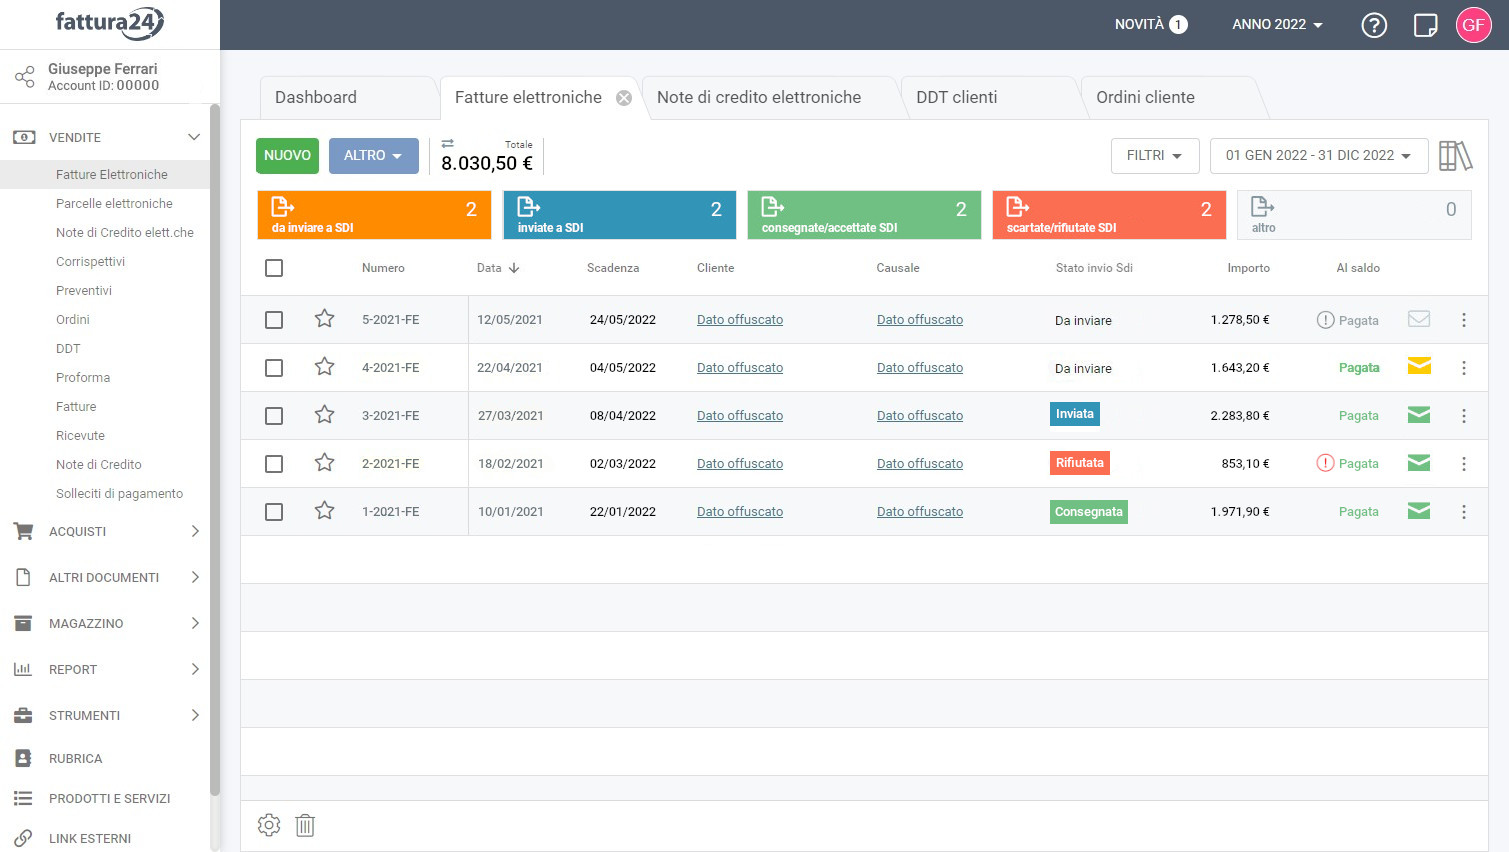The image size is (1509, 852).
Task: Open Causale link for invoice 3-2021-FE
Action: pyautogui.click(x=920, y=416)
